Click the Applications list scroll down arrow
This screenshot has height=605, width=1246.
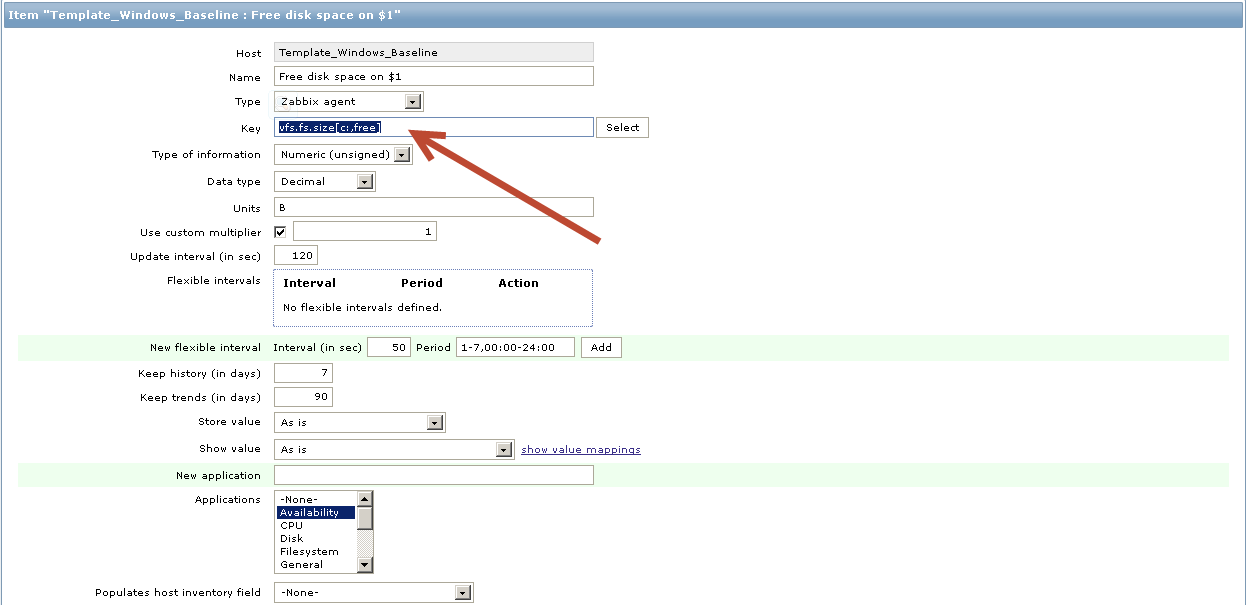coord(365,565)
